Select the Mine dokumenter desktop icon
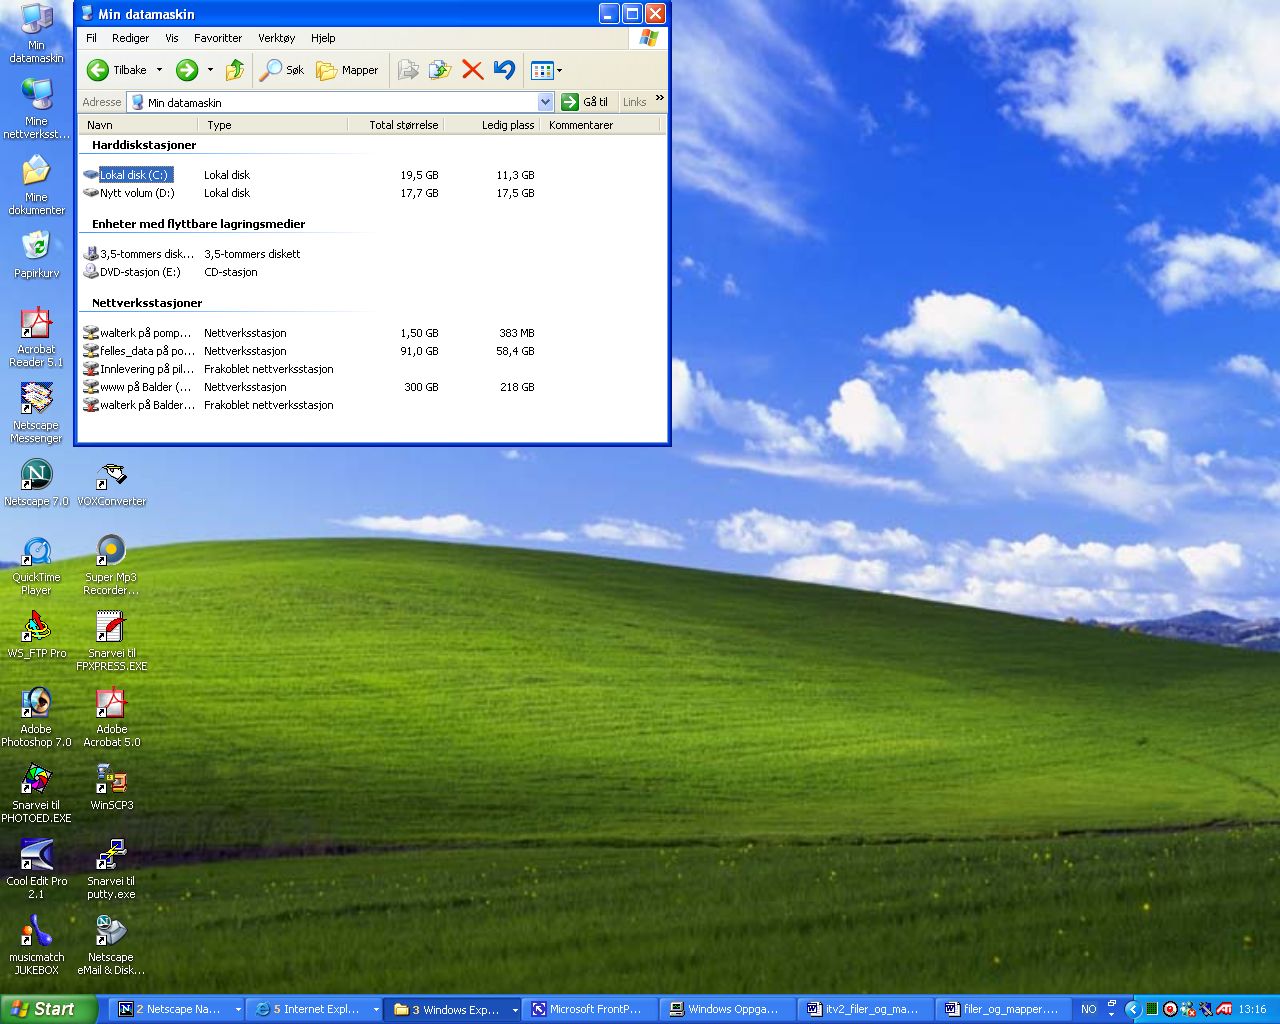 [37, 185]
